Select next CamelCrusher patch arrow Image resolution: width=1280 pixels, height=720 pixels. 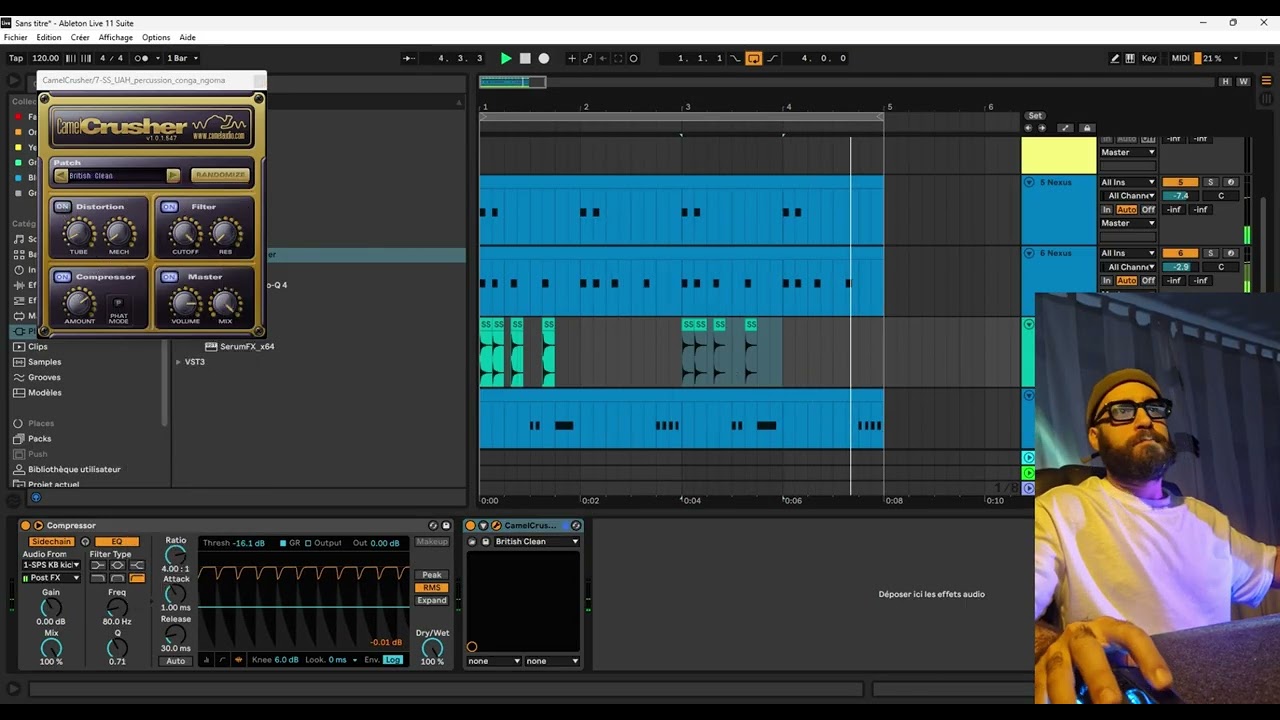(173, 175)
